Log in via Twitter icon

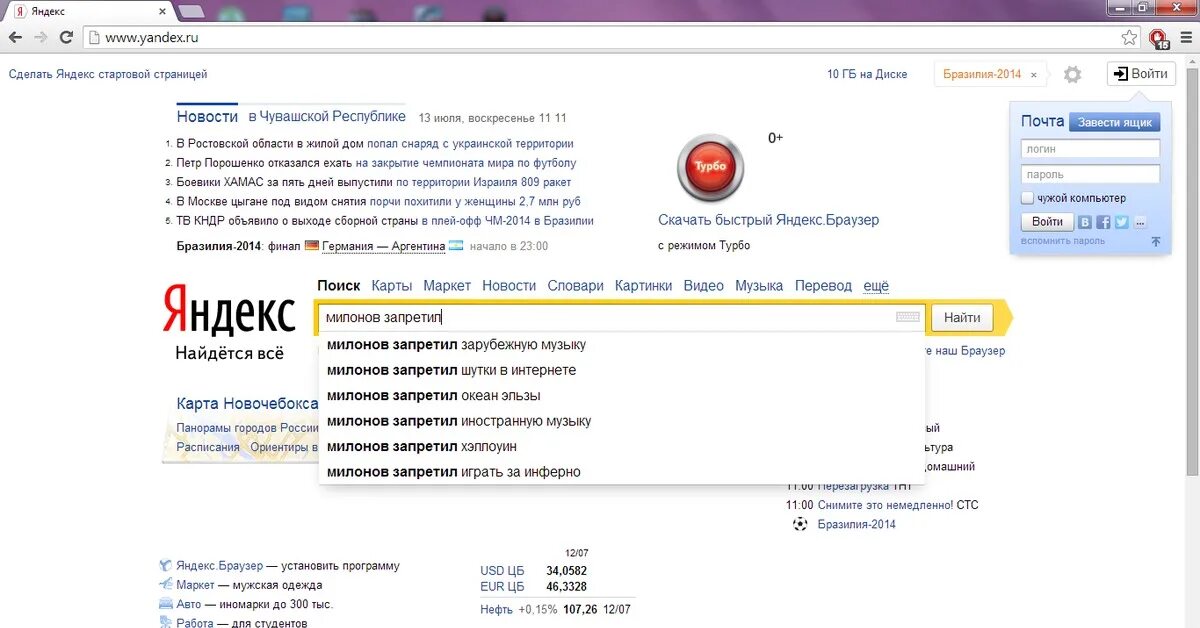click(1121, 222)
